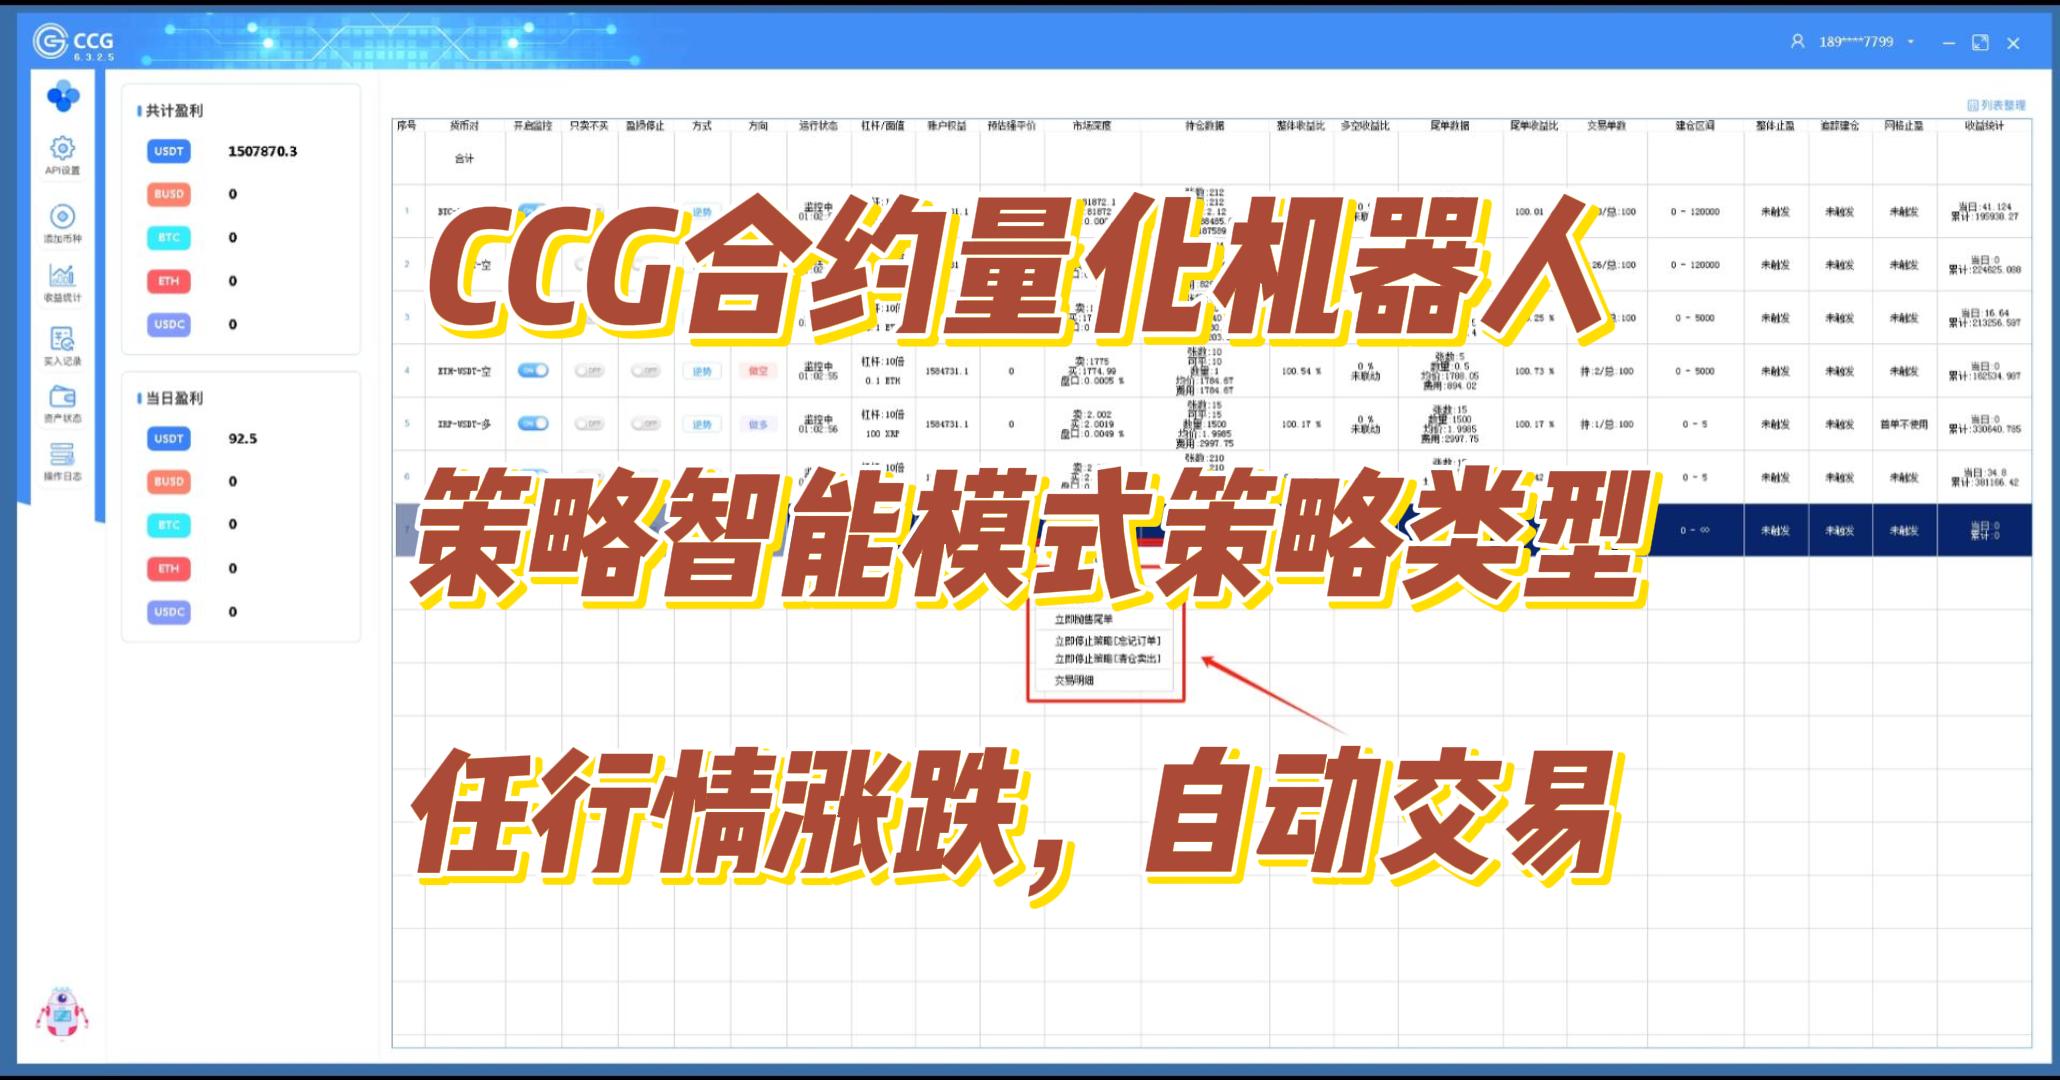Click the CCG logo in the title bar

pyautogui.click(x=73, y=42)
